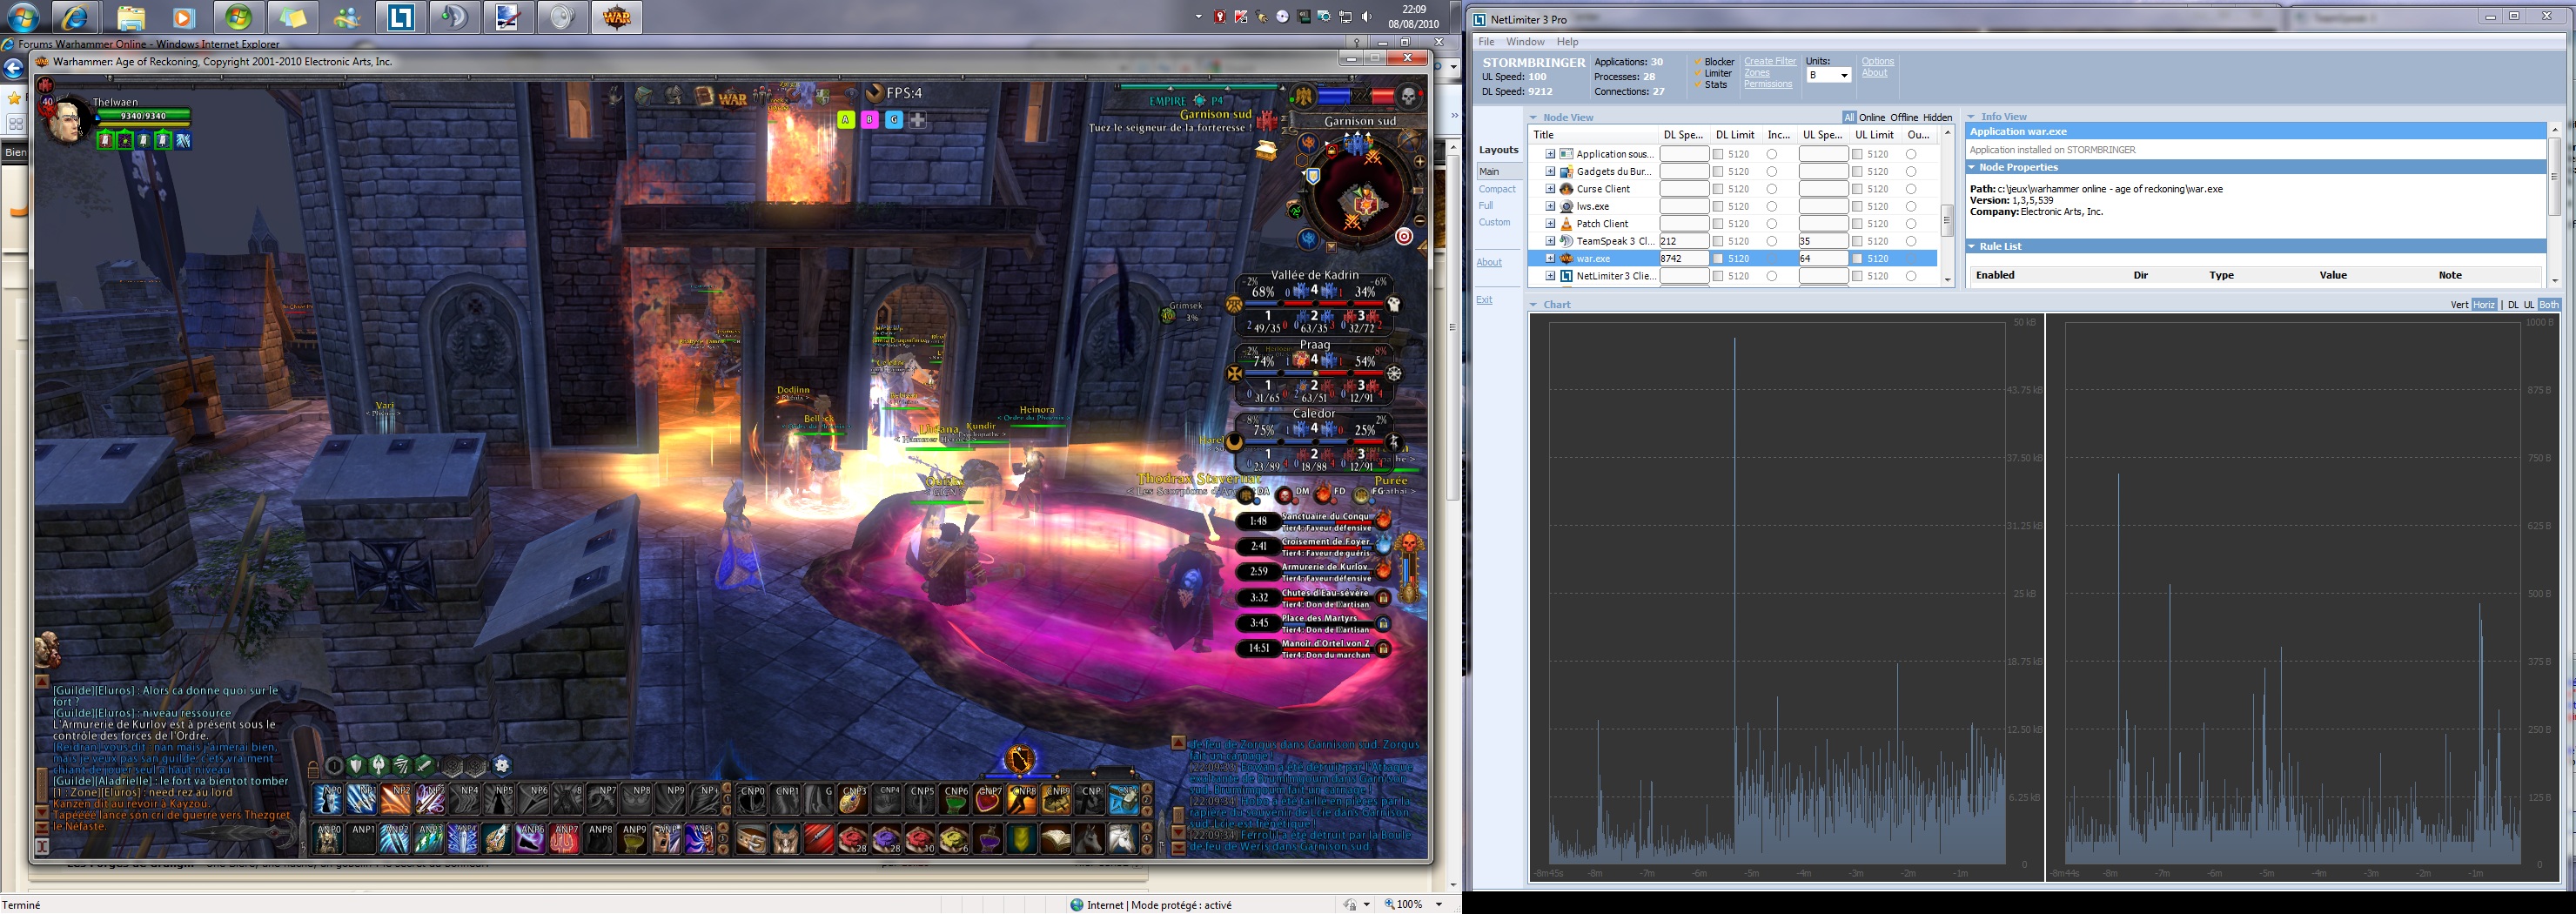Open the Window menu in NetLimiter
This screenshot has width=2576, height=914.
pos(1525,42)
